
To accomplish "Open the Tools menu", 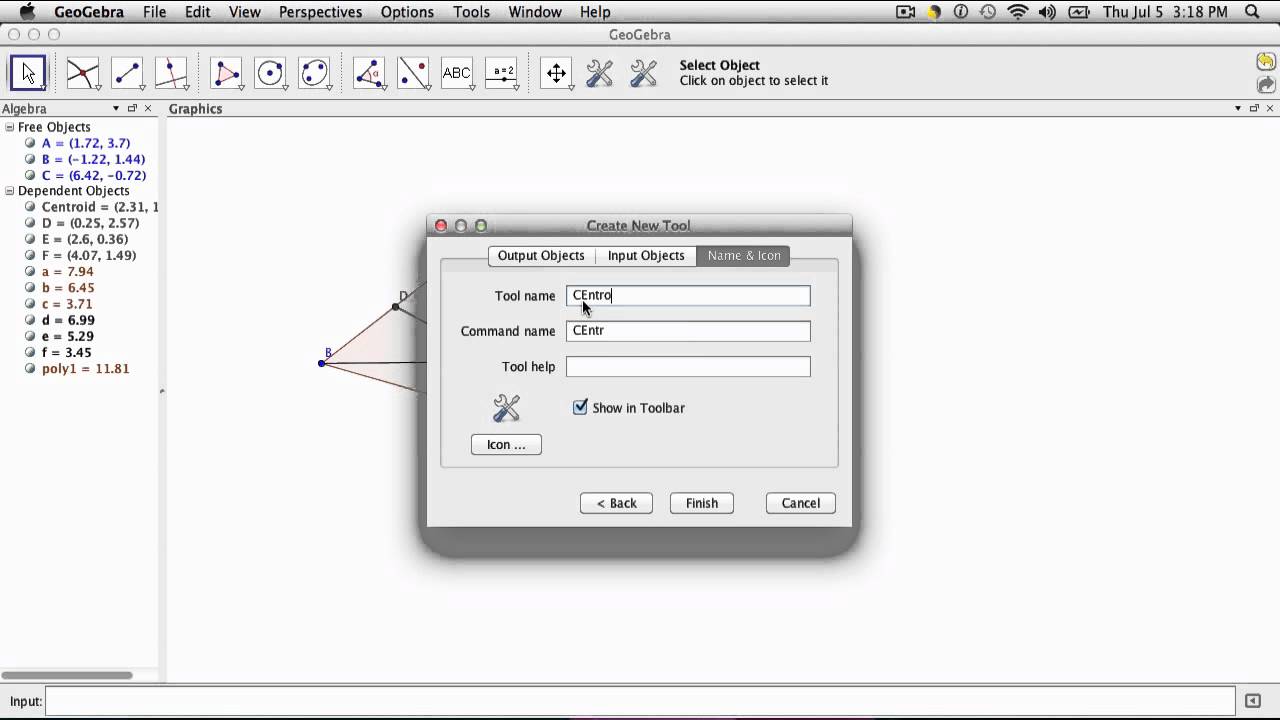I will click(x=471, y=12).
